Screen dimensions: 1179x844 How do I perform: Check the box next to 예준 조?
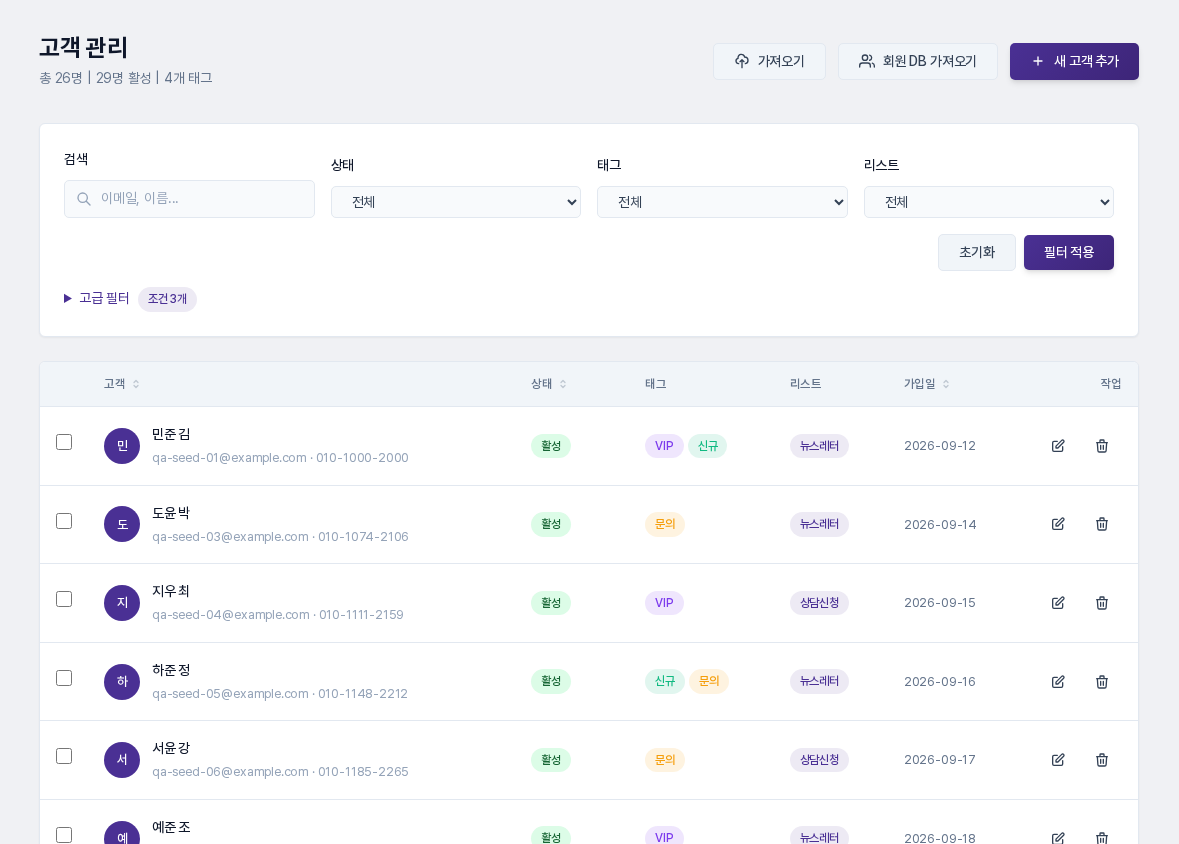(x=64, y=835)
